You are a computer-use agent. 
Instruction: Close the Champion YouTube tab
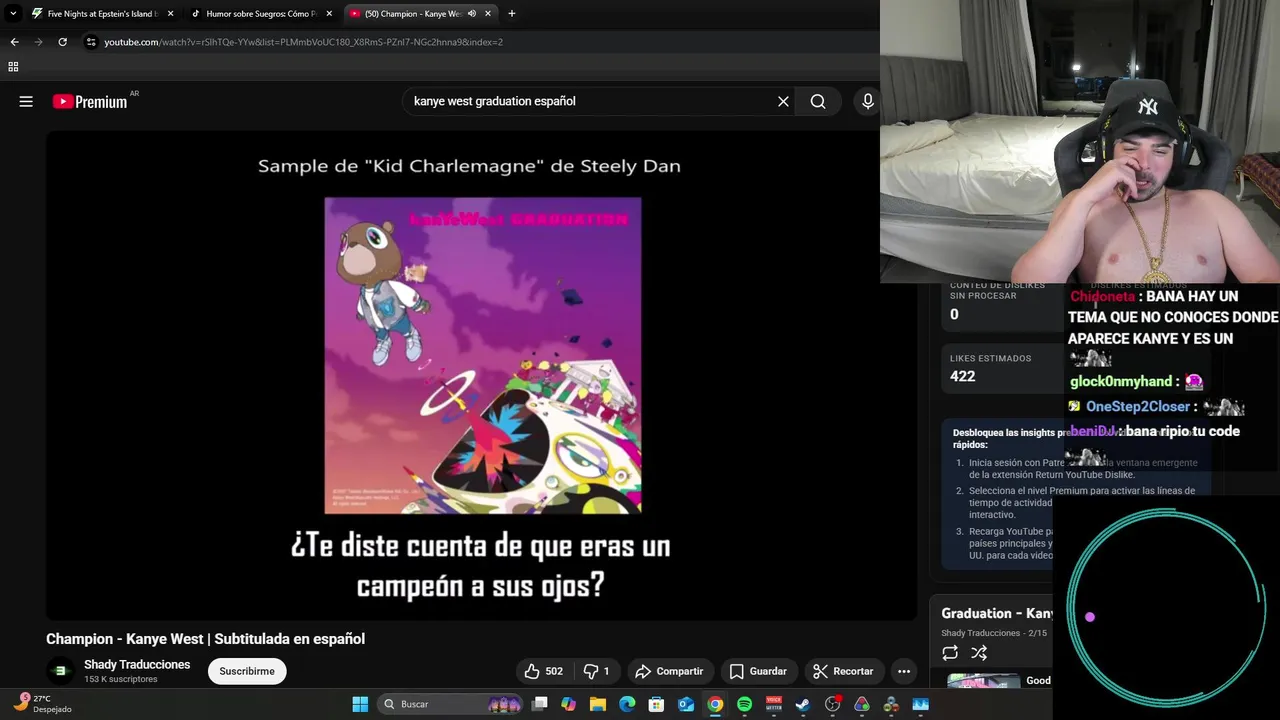pos(488,14)
